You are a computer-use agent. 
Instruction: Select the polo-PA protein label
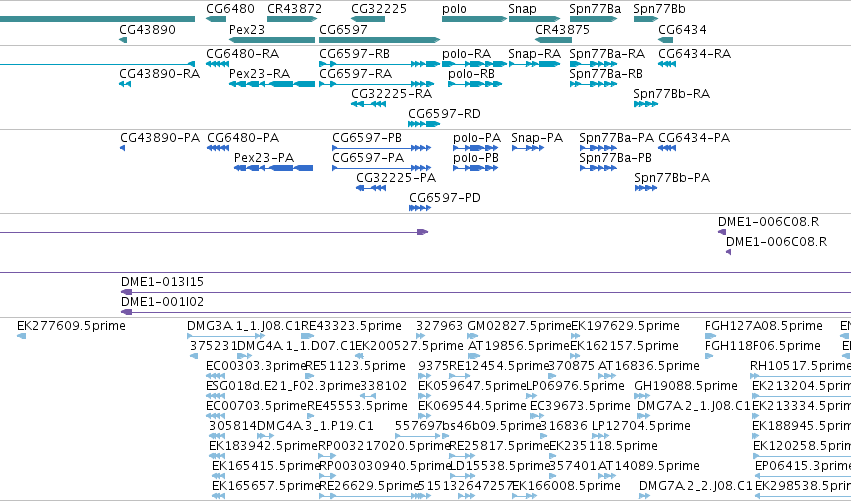pyautogui.click(x=477, y=138)
